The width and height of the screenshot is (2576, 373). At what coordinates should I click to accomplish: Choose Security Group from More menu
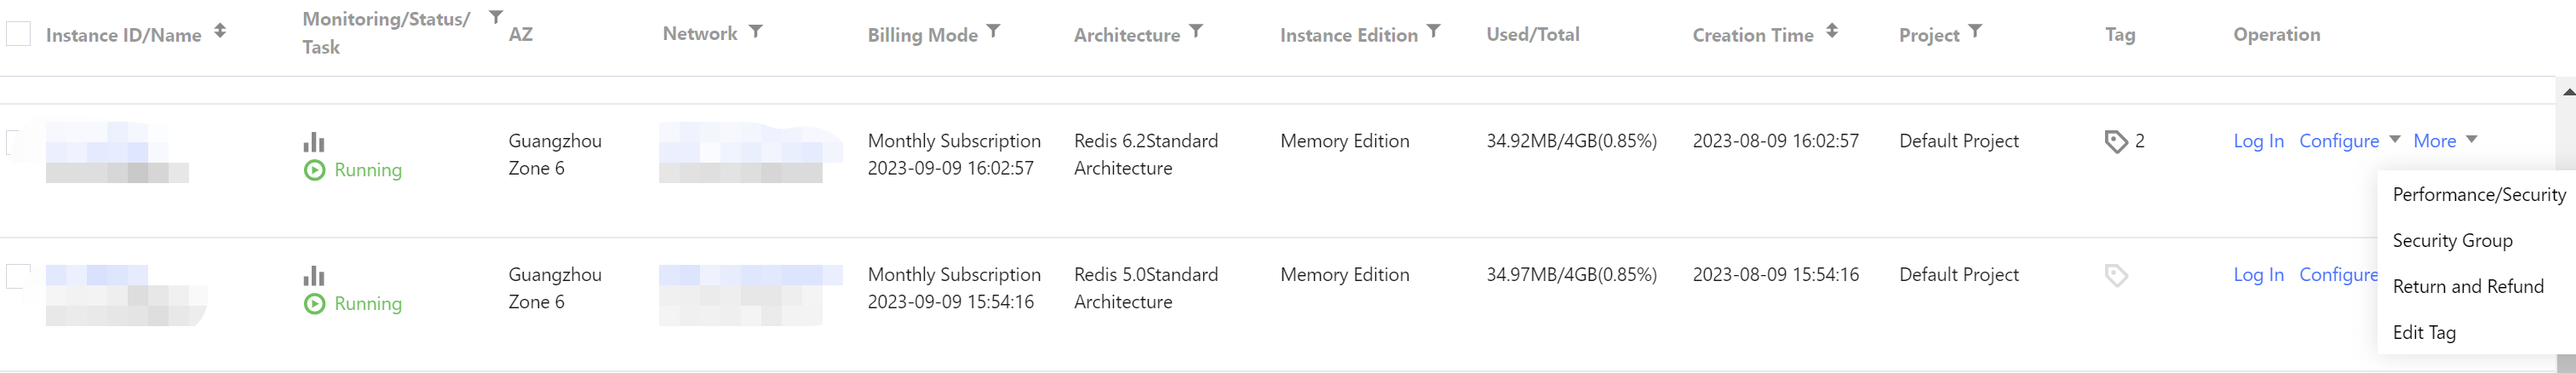pyautogui.click(x=2452, y=241)
